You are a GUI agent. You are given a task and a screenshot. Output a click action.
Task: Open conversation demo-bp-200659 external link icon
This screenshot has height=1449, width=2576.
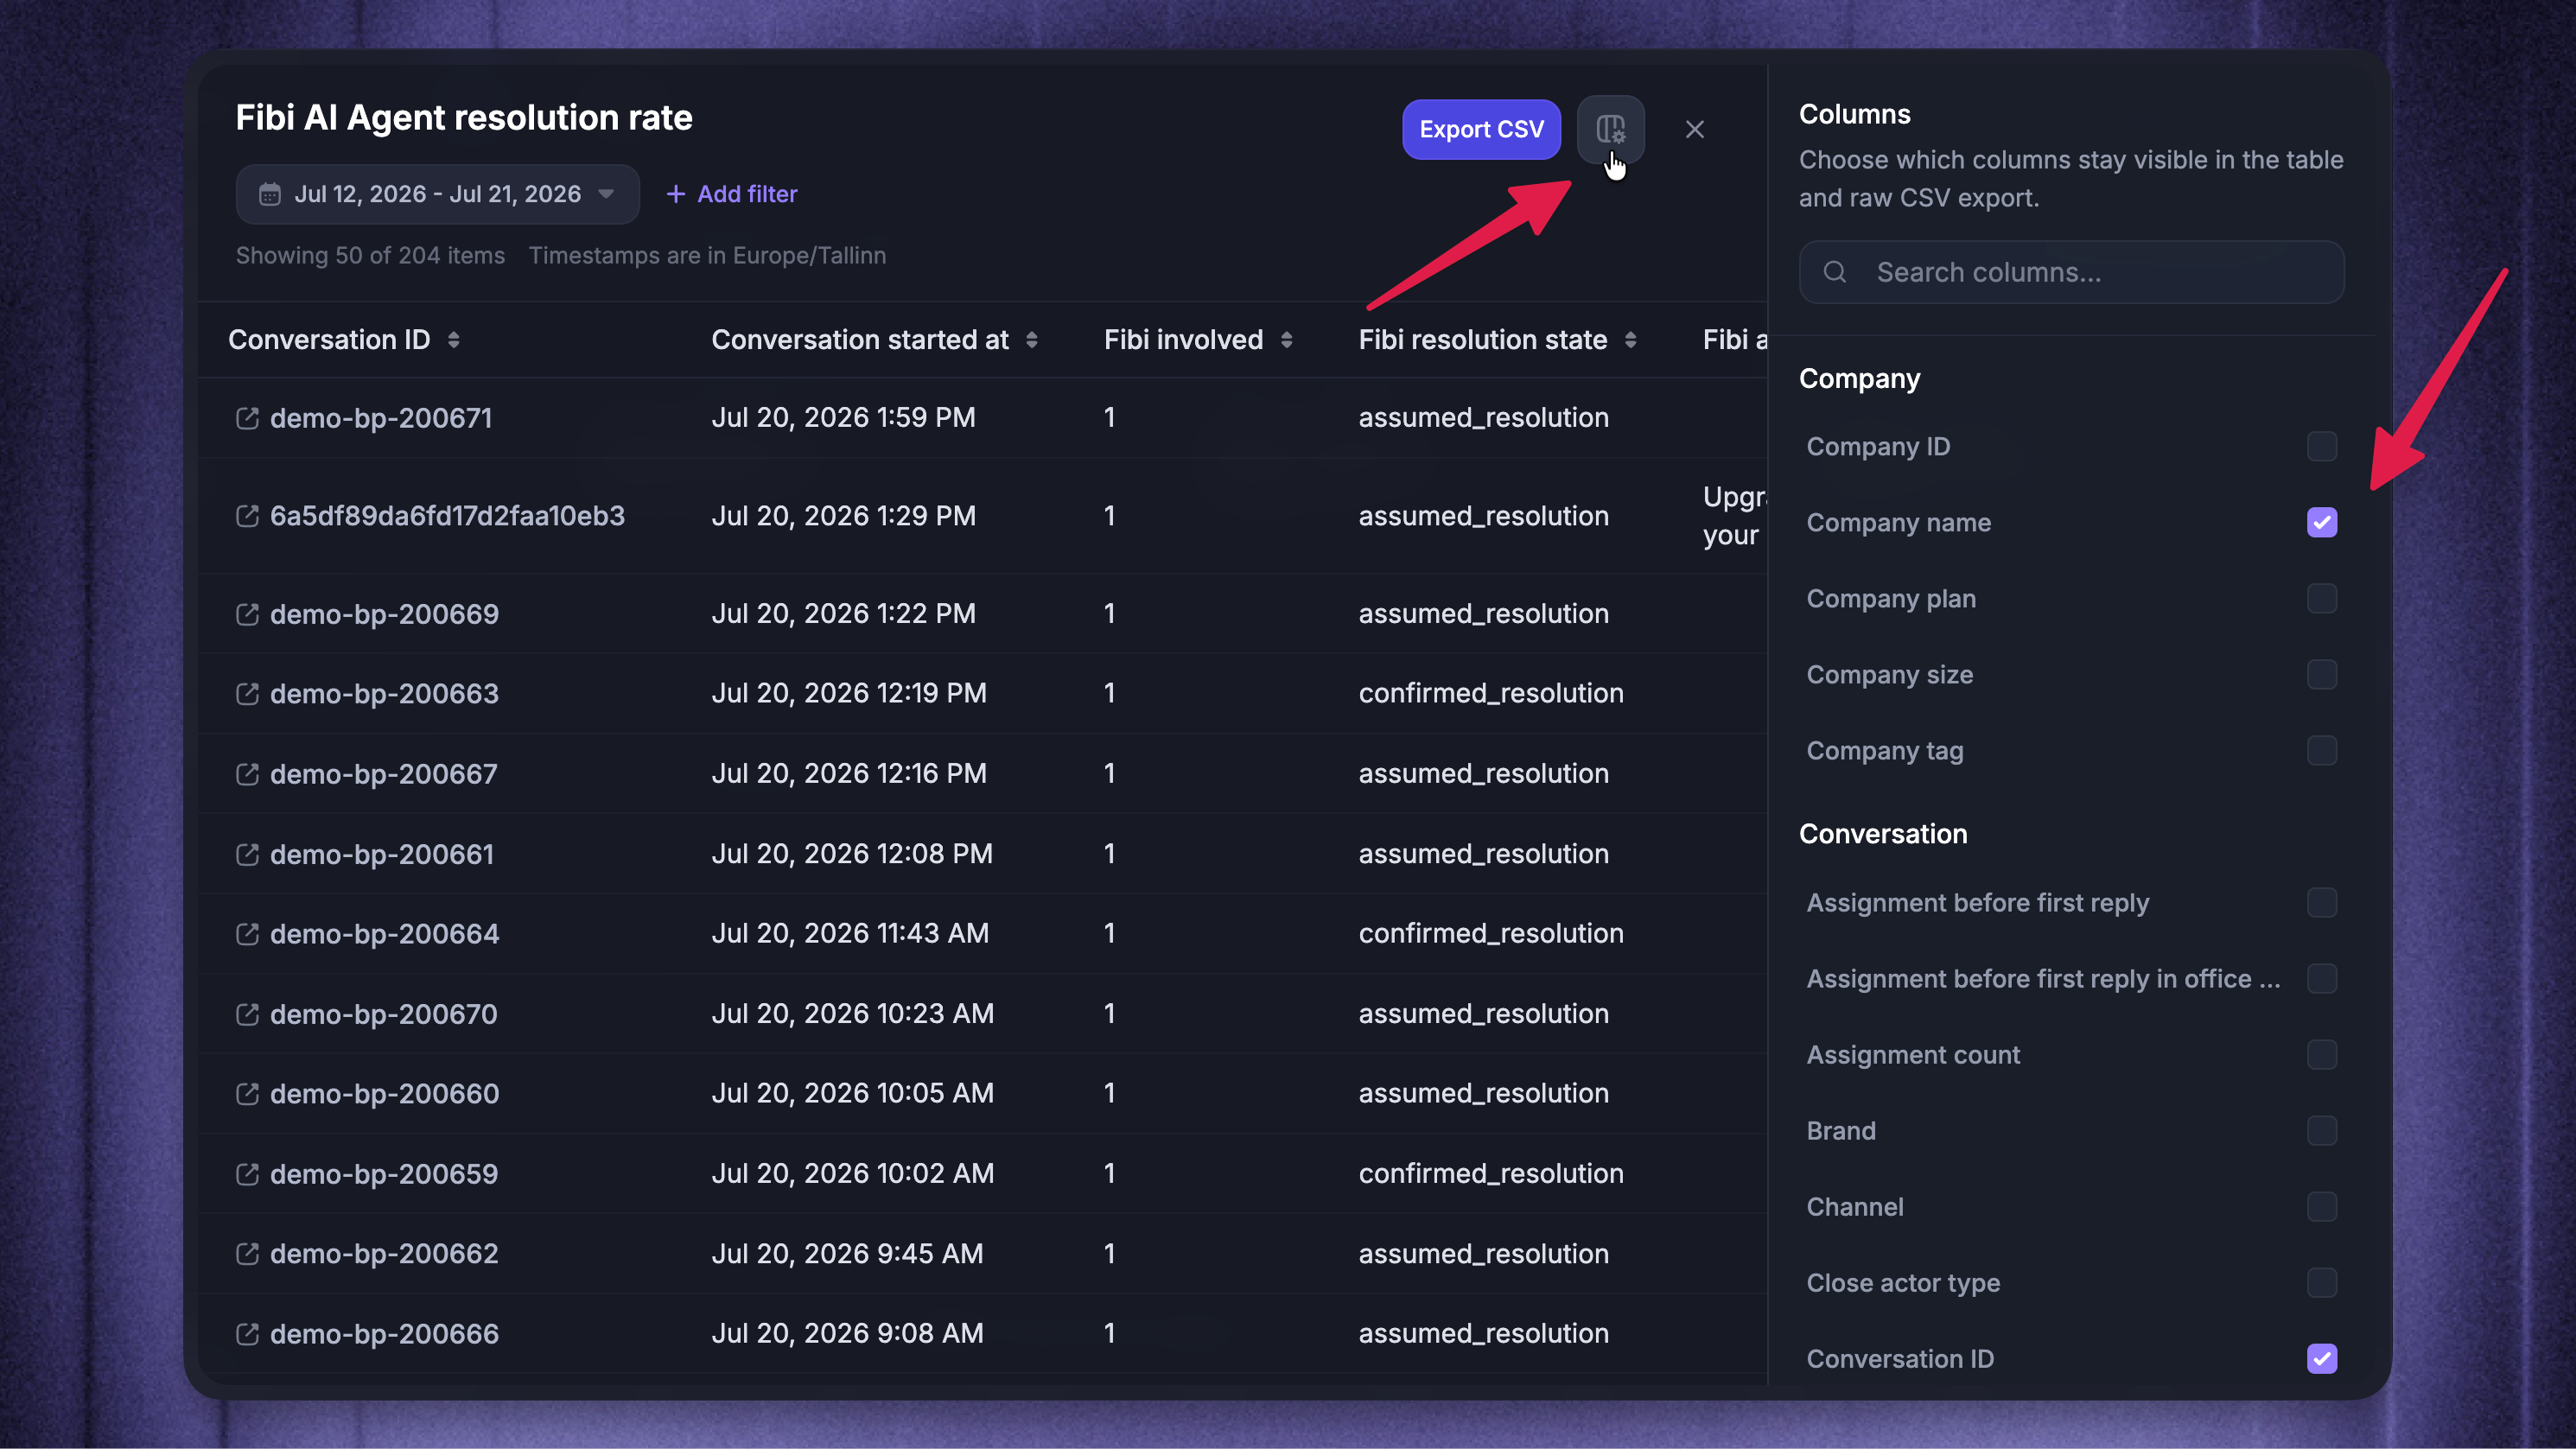click(x=247, y=1174)
